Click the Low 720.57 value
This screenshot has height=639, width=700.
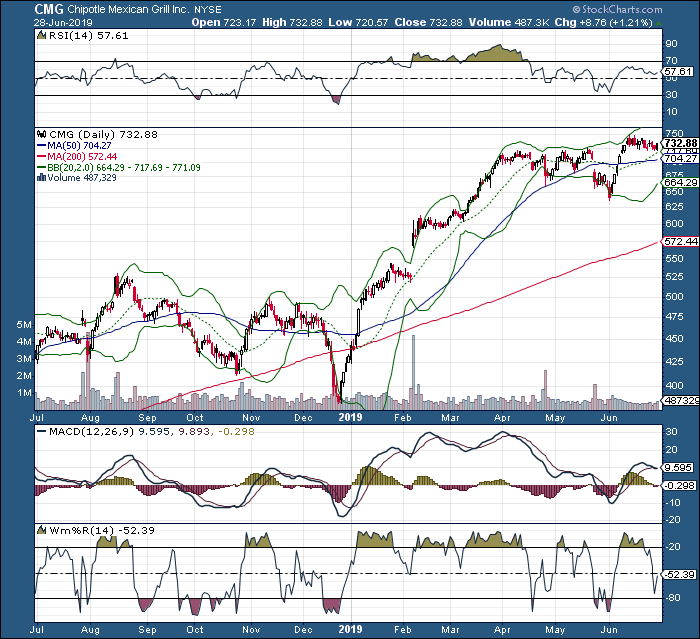[358, 23]
